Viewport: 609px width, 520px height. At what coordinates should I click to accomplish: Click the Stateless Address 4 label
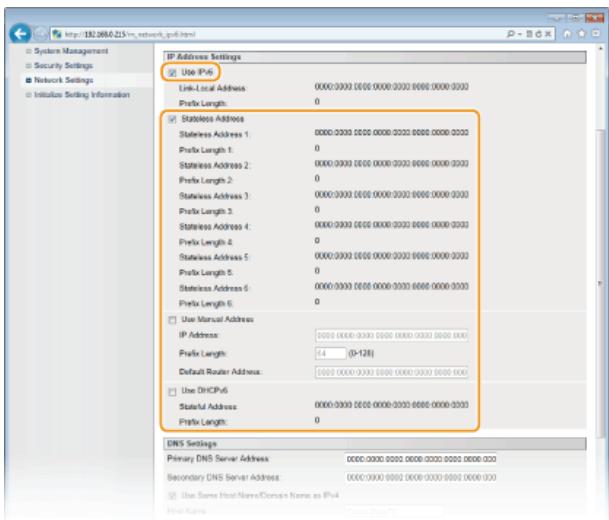click(214, 227)
